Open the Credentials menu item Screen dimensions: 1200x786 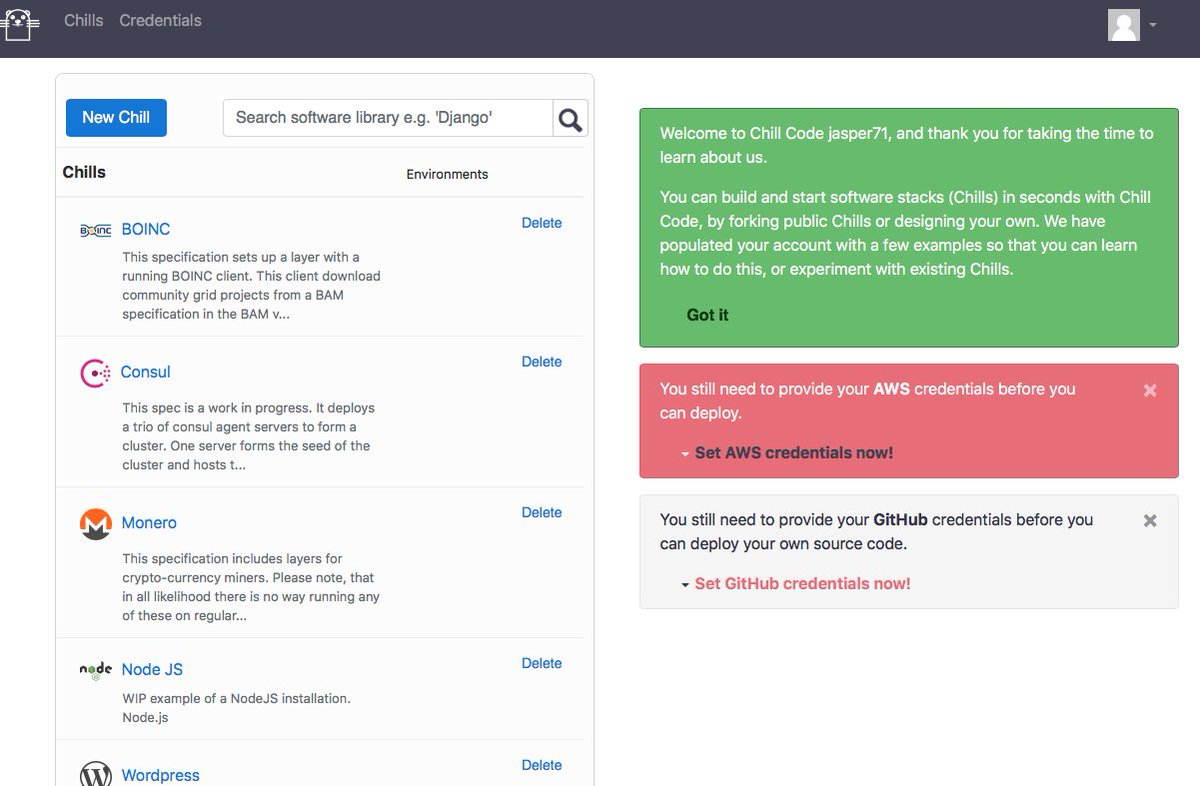[160, 20]
